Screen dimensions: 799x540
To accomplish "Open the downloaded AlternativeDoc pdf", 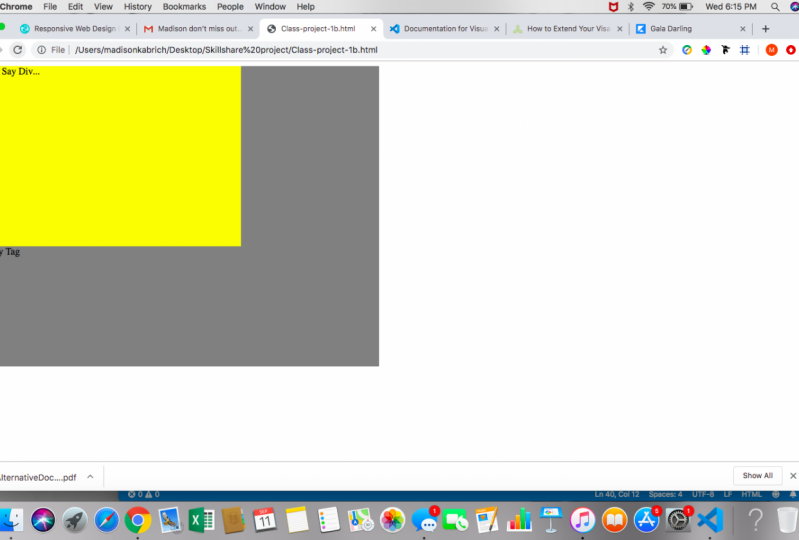I will tap(39, 477).
